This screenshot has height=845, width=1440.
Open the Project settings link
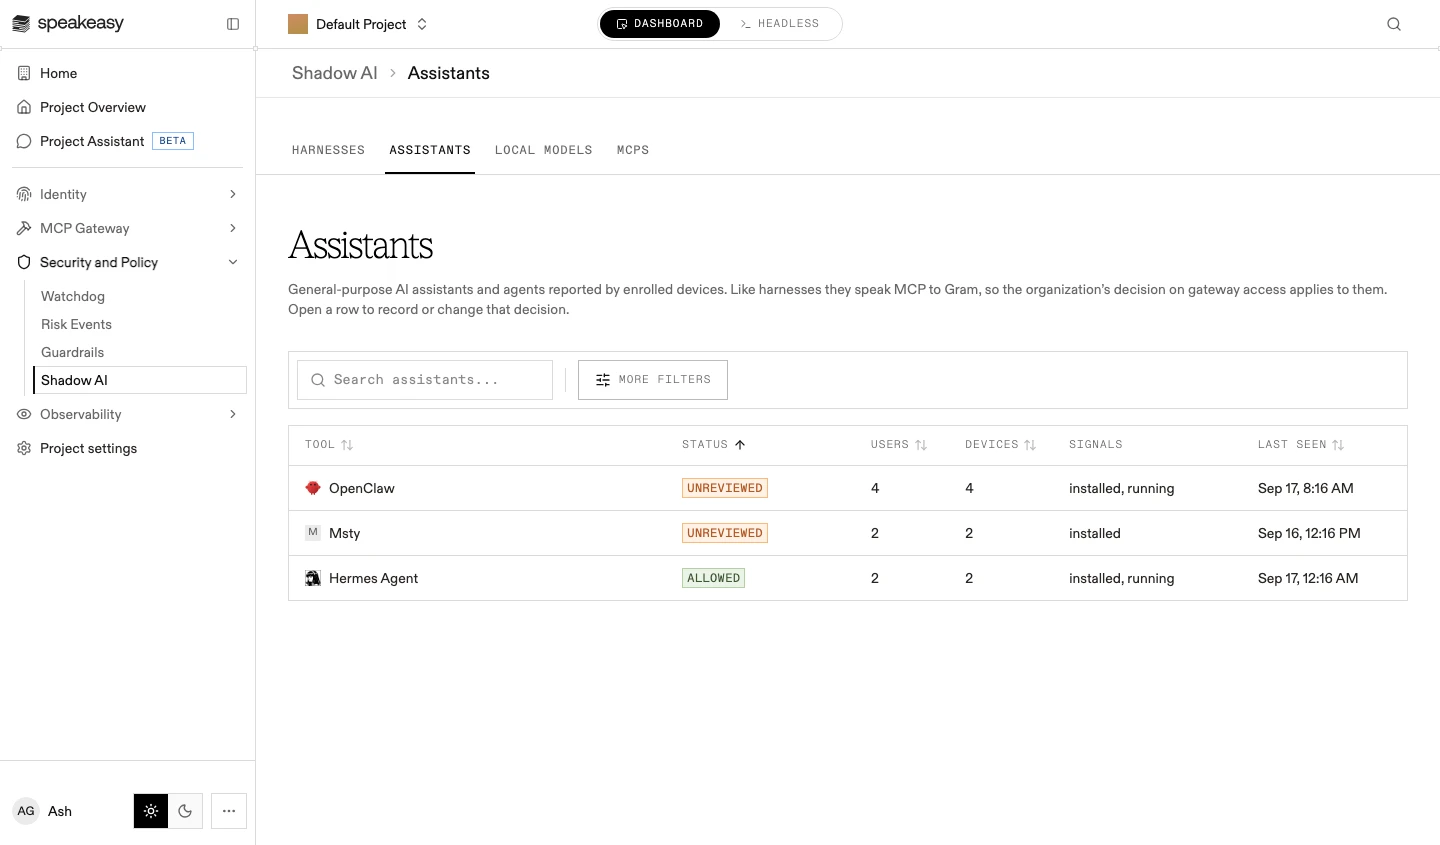coord(88,448)
